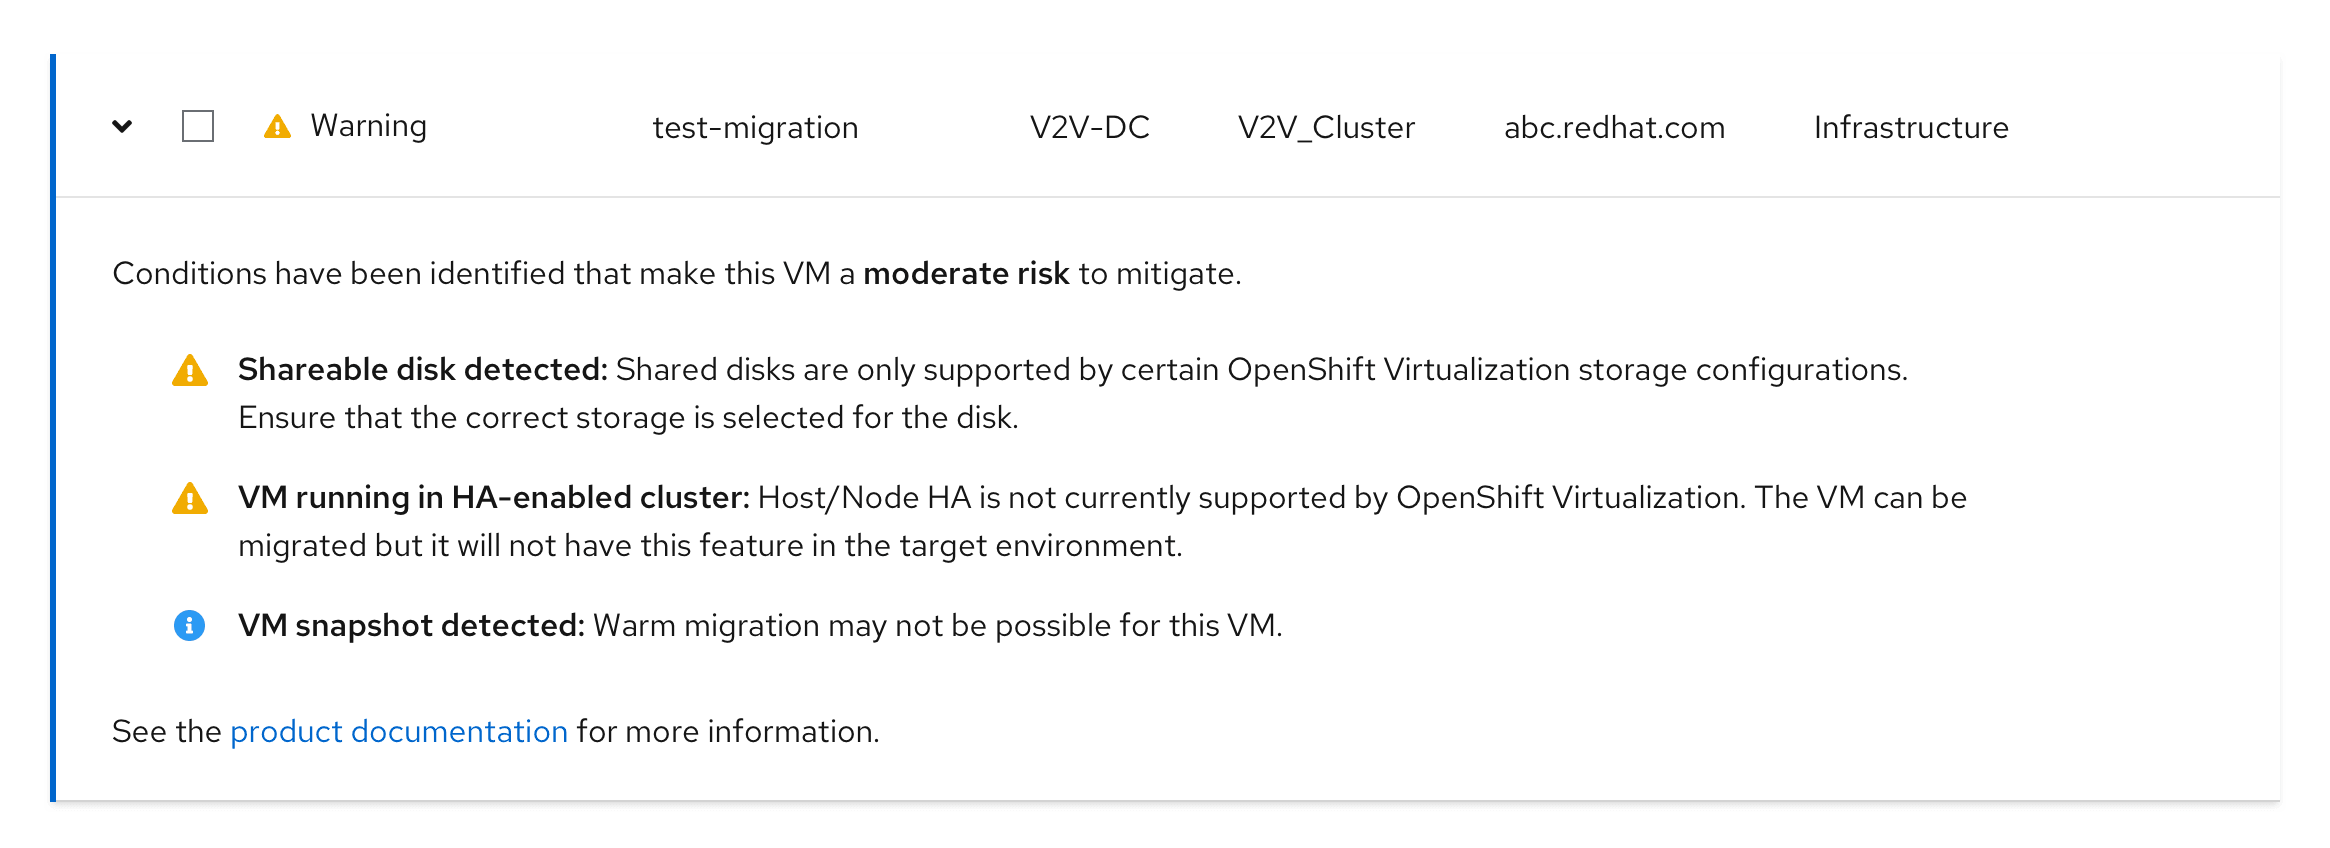Click the Infrastructure folder cell
The height and width of the screenshot is (848, 2330).
1910,128
